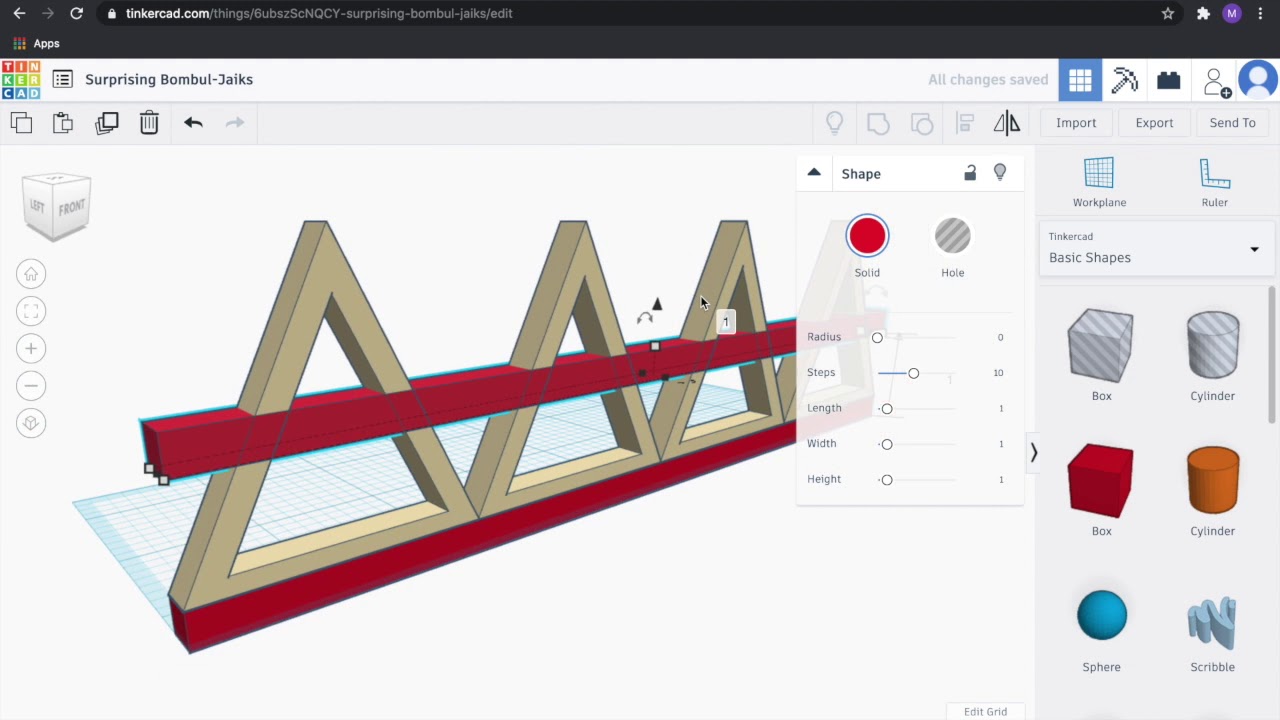Select the blue Sphere shape

(1102, 615)
